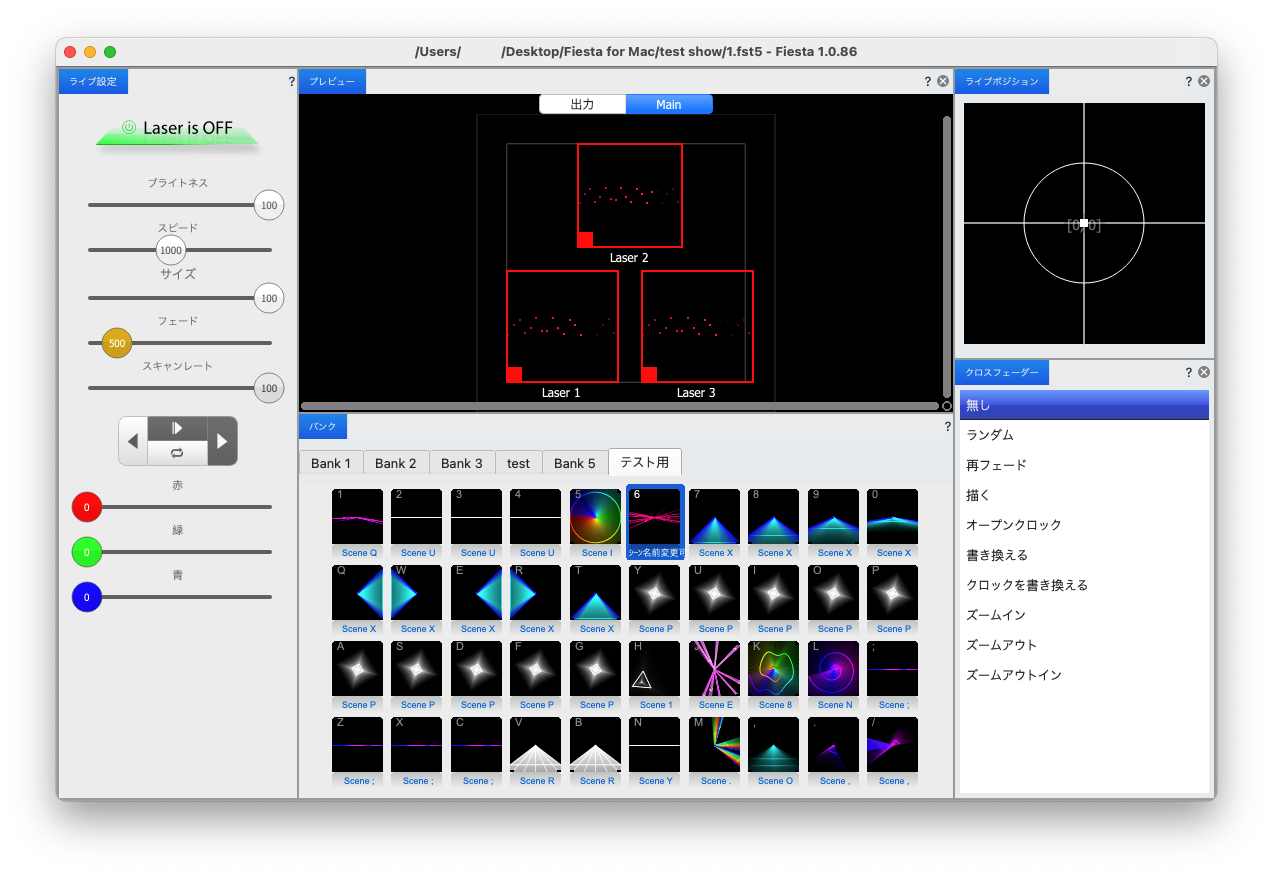Open the test bank tab

tap(518, 463)
